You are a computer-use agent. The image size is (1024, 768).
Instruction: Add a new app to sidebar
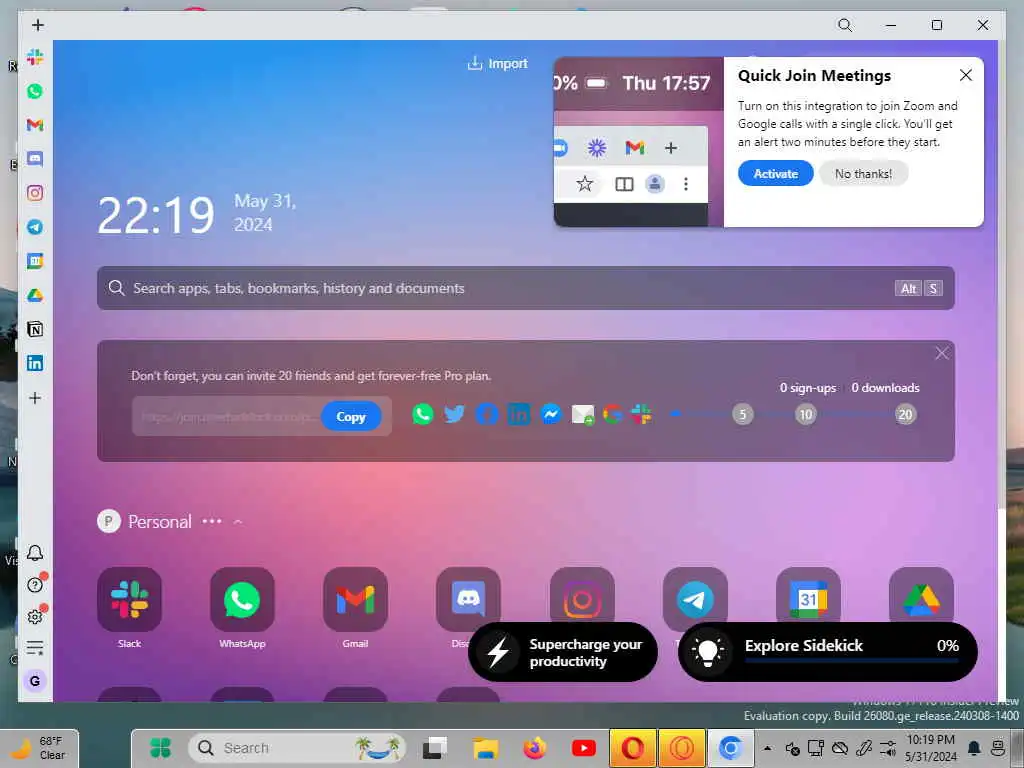tap(35, 398)
